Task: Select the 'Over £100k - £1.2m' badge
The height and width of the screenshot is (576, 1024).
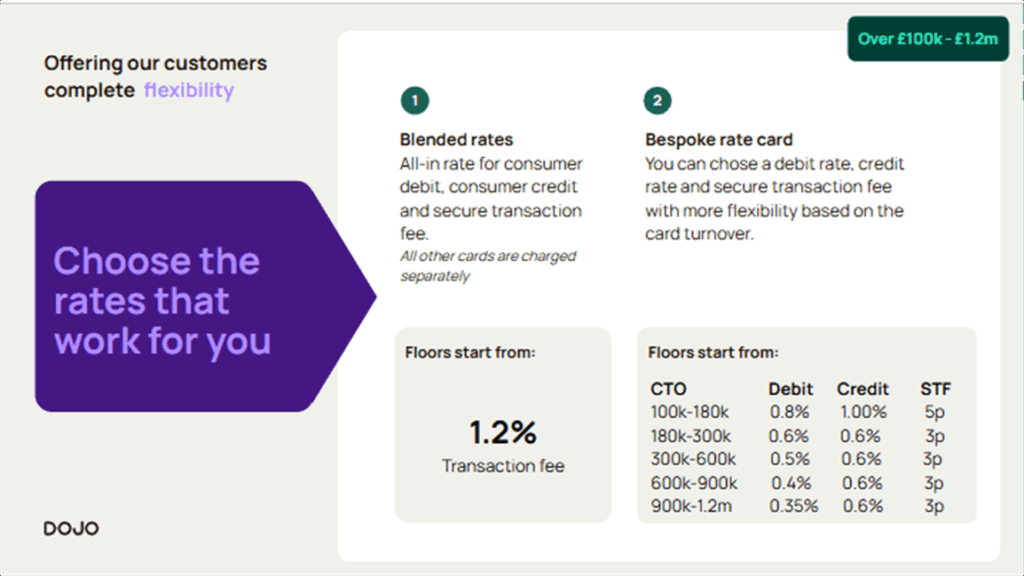Action: (x=928, y=39)
